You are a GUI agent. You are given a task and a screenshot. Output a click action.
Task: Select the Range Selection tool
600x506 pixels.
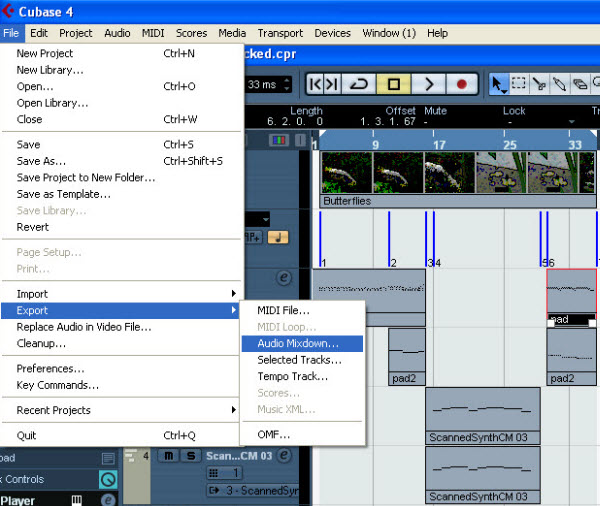(518, 84)
